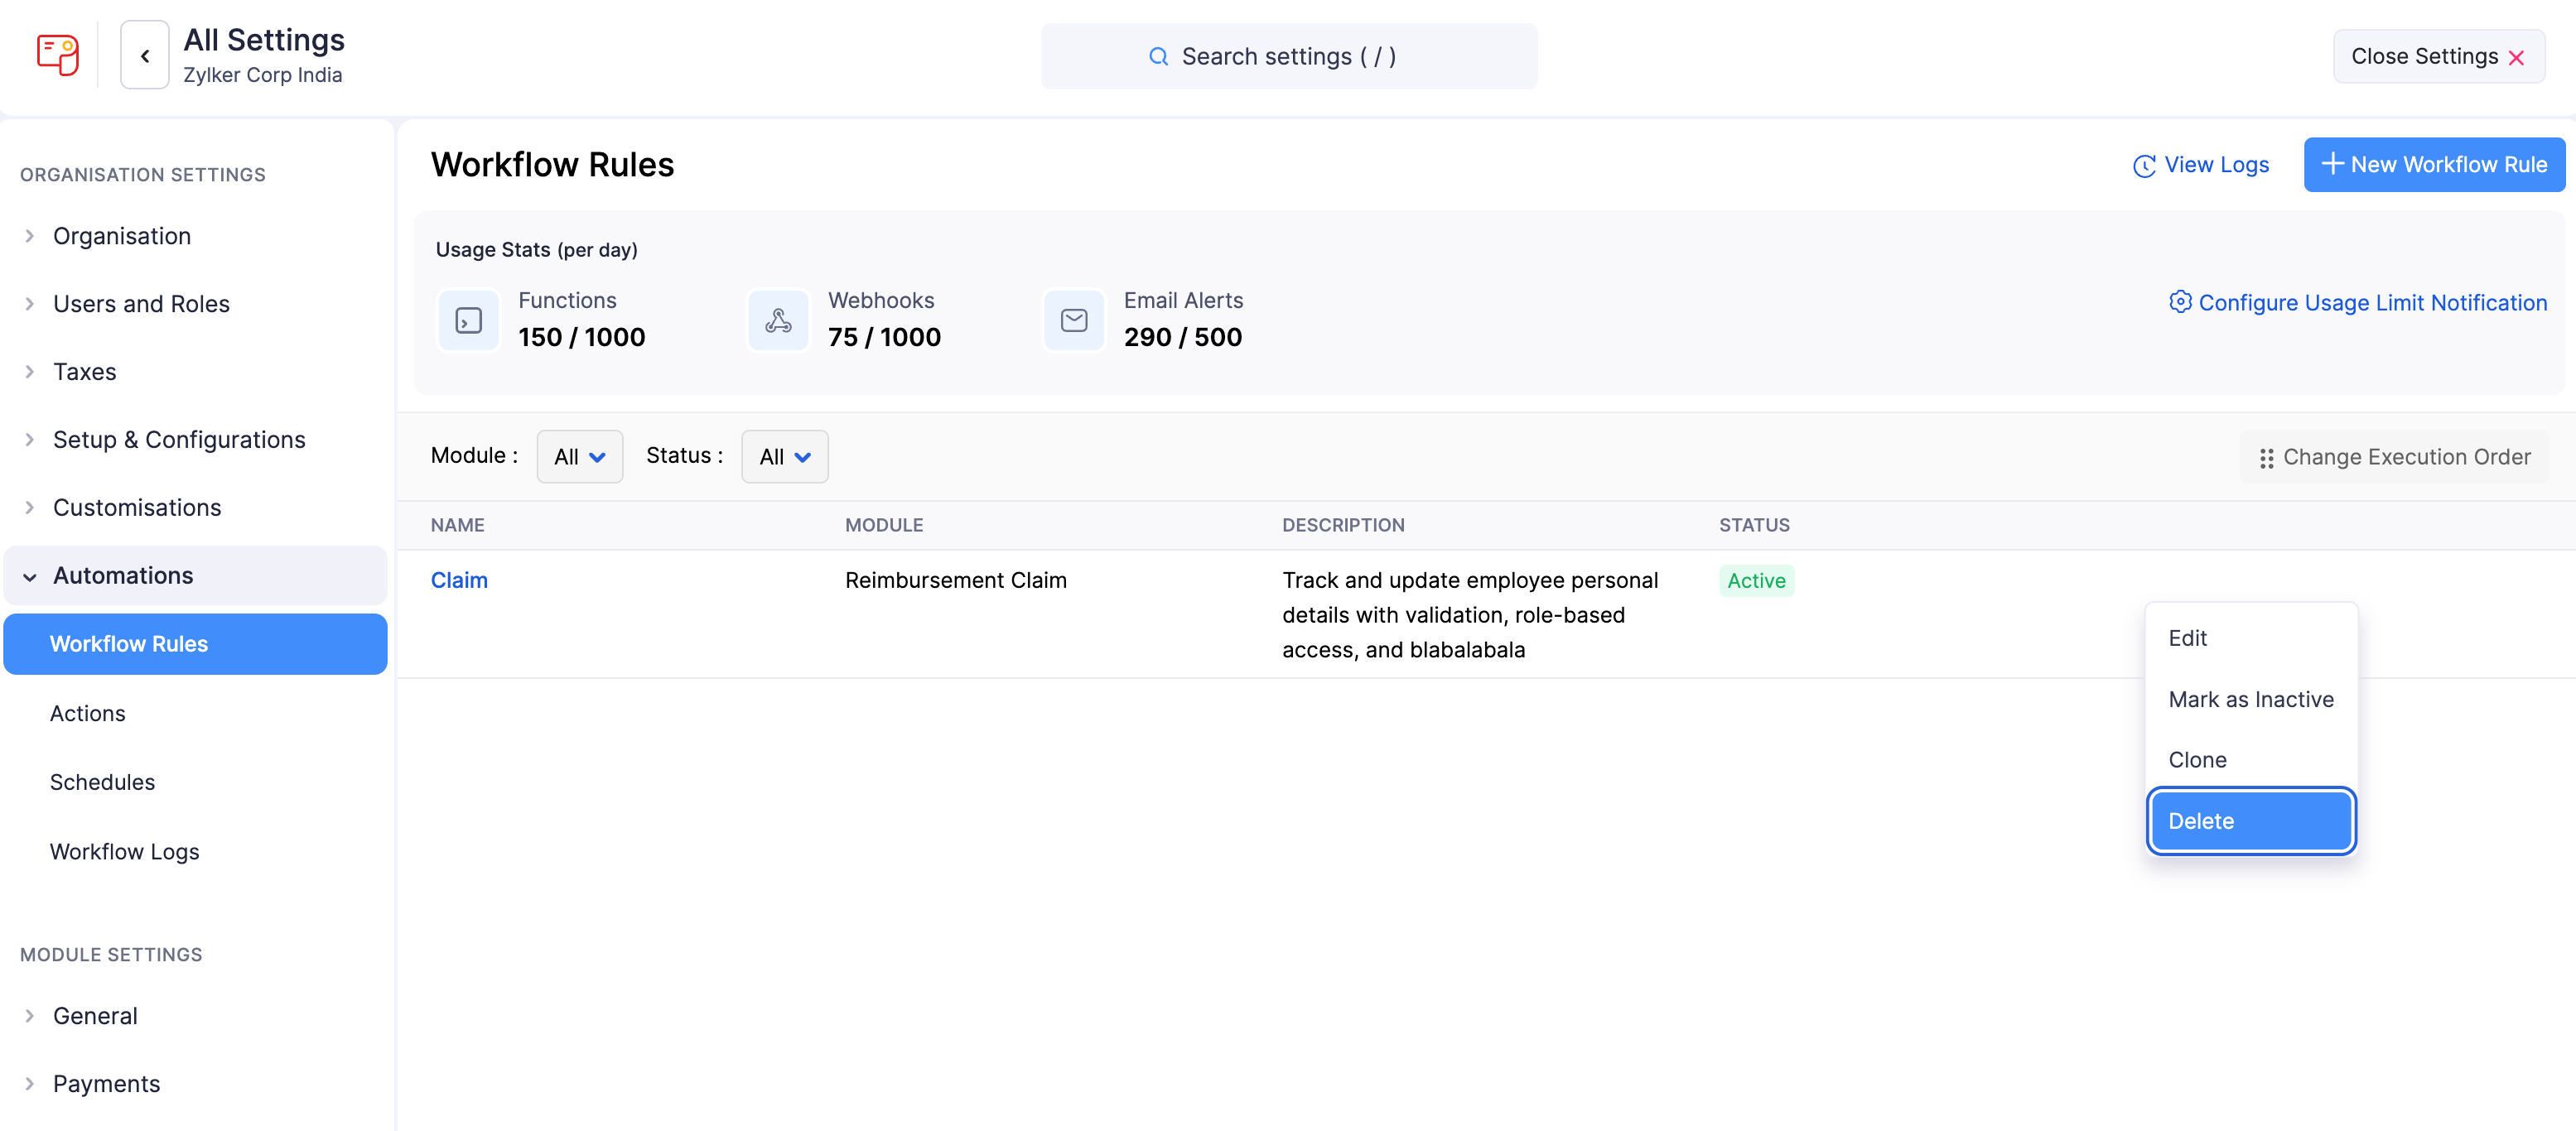Click the Webhooks usage icon
The width and height of the screenshot is (2576, 1131).
tap(778, 320)
